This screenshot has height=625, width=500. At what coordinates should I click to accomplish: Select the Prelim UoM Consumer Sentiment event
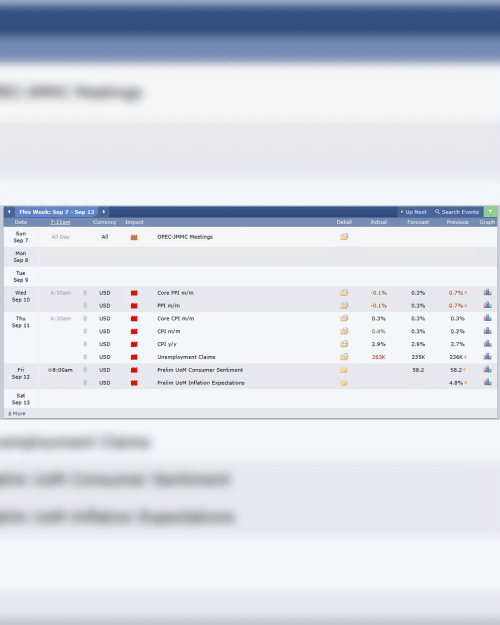[200, 370]
